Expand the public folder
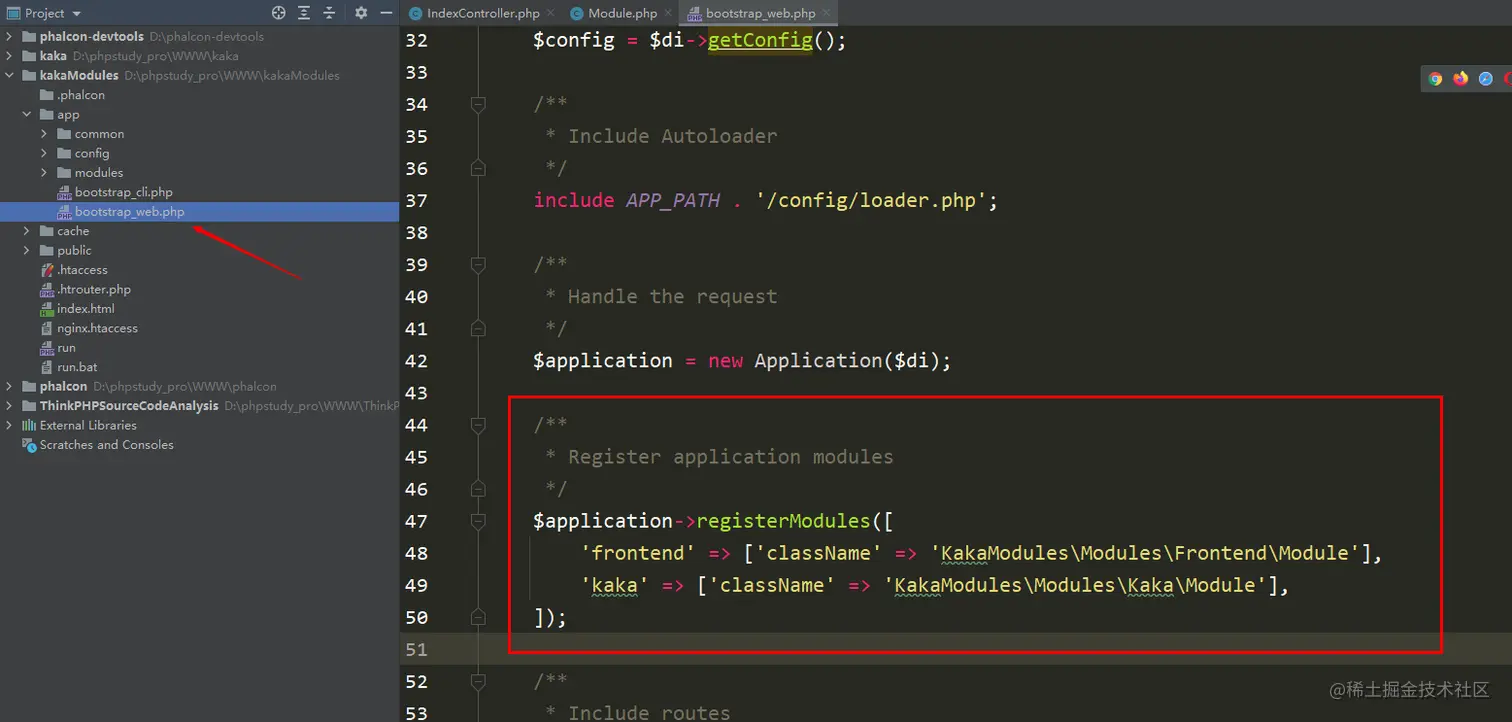 coord(27,251)
